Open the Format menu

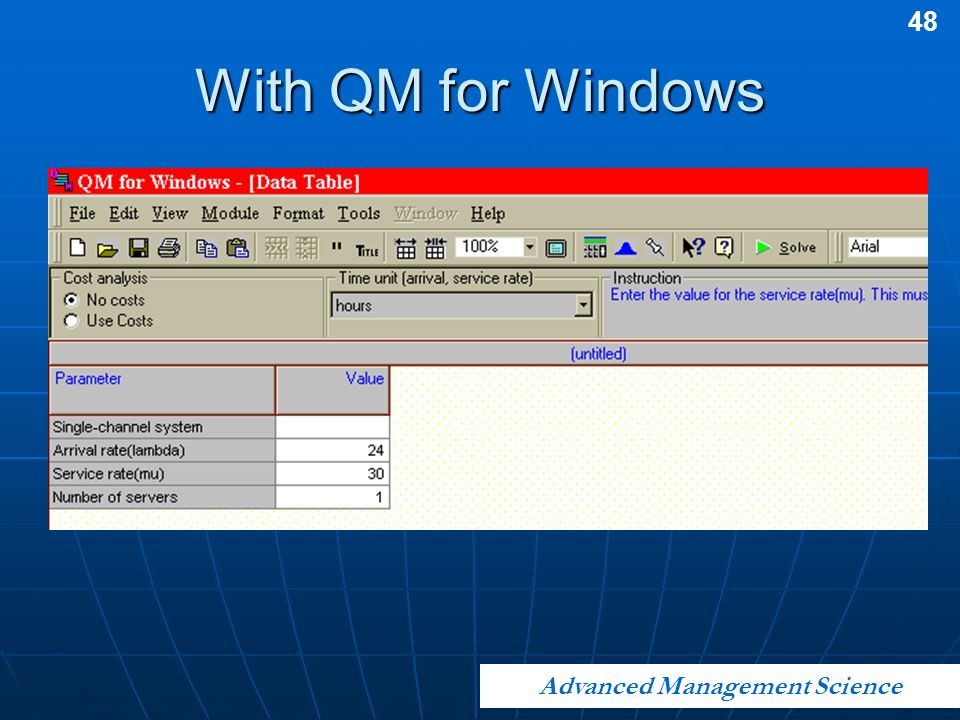point(298,214)
